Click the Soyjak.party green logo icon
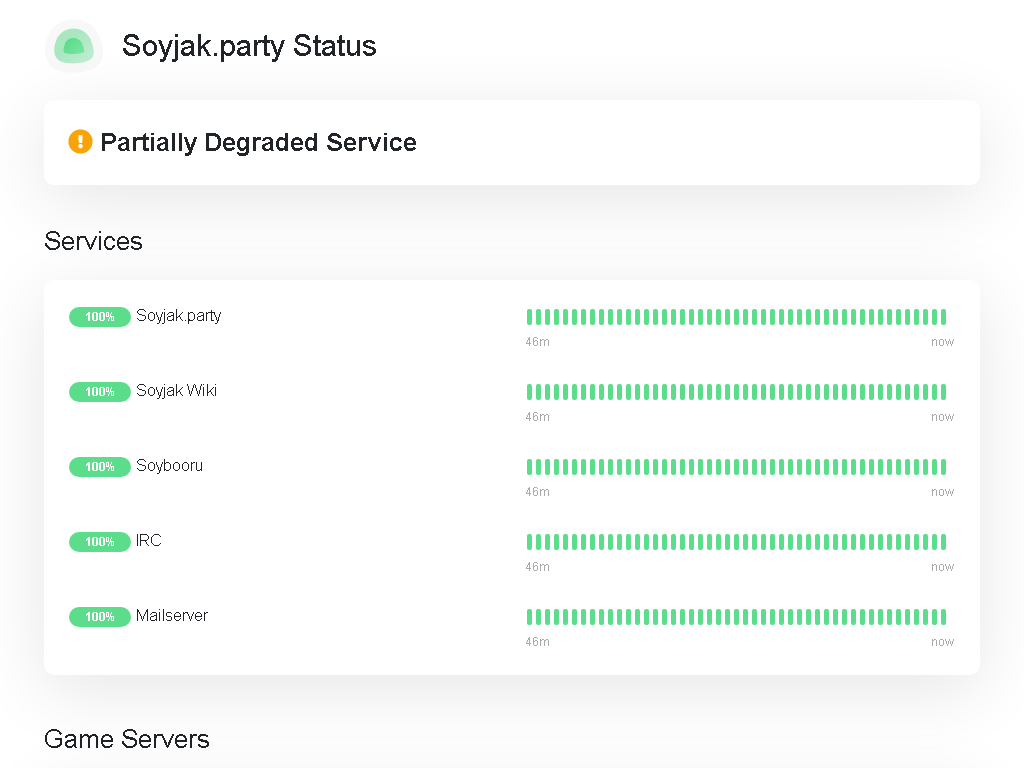1024x768 pixels. pos(74,46)
